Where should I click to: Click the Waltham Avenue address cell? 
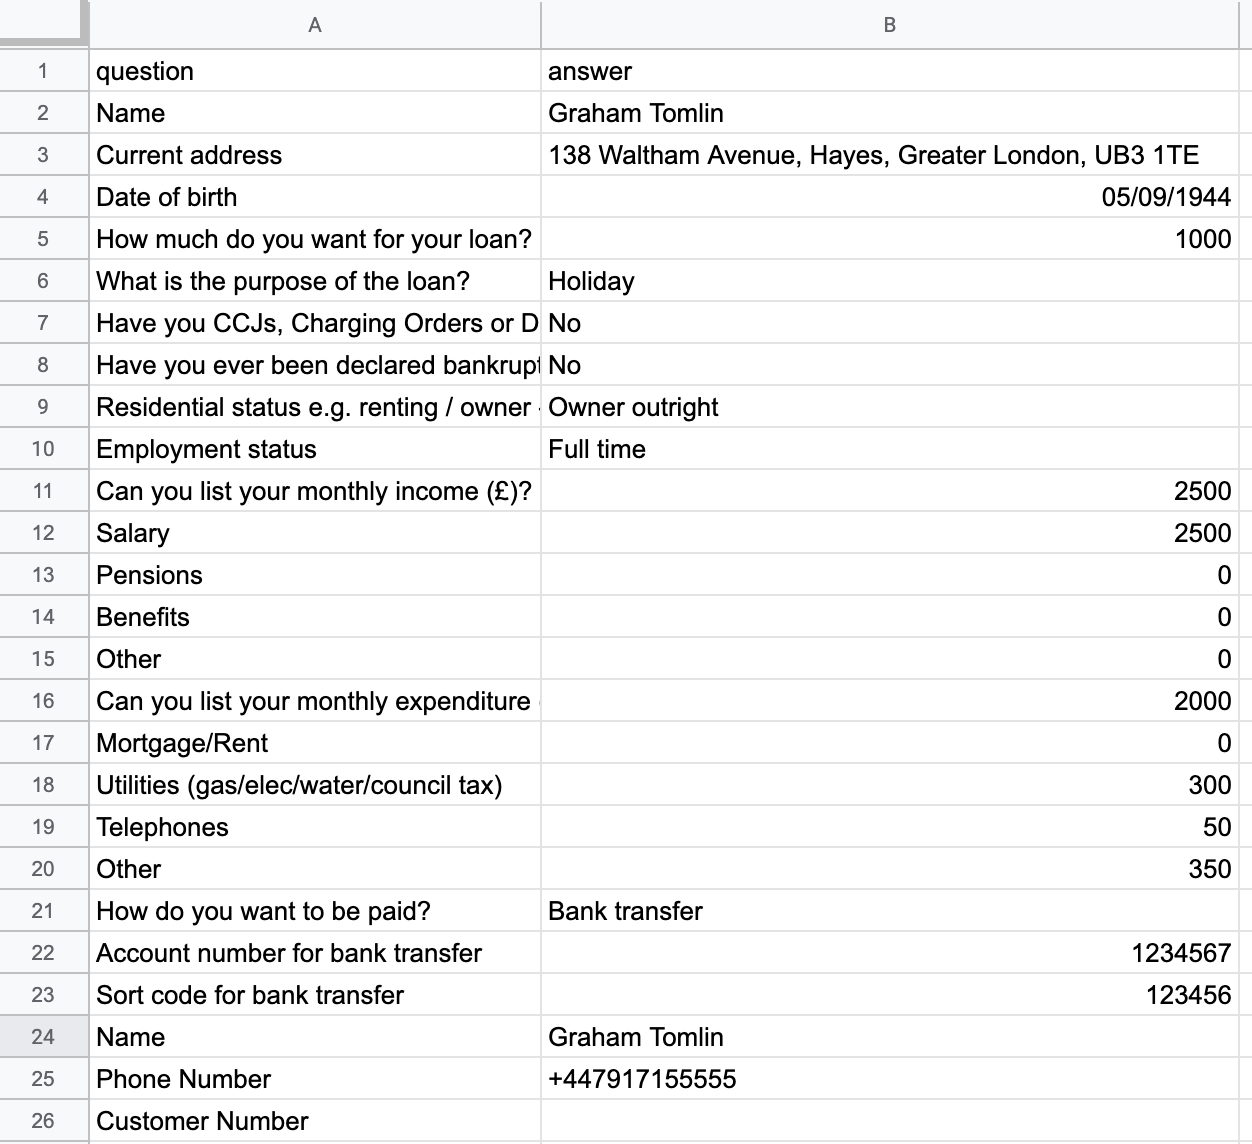889,155
